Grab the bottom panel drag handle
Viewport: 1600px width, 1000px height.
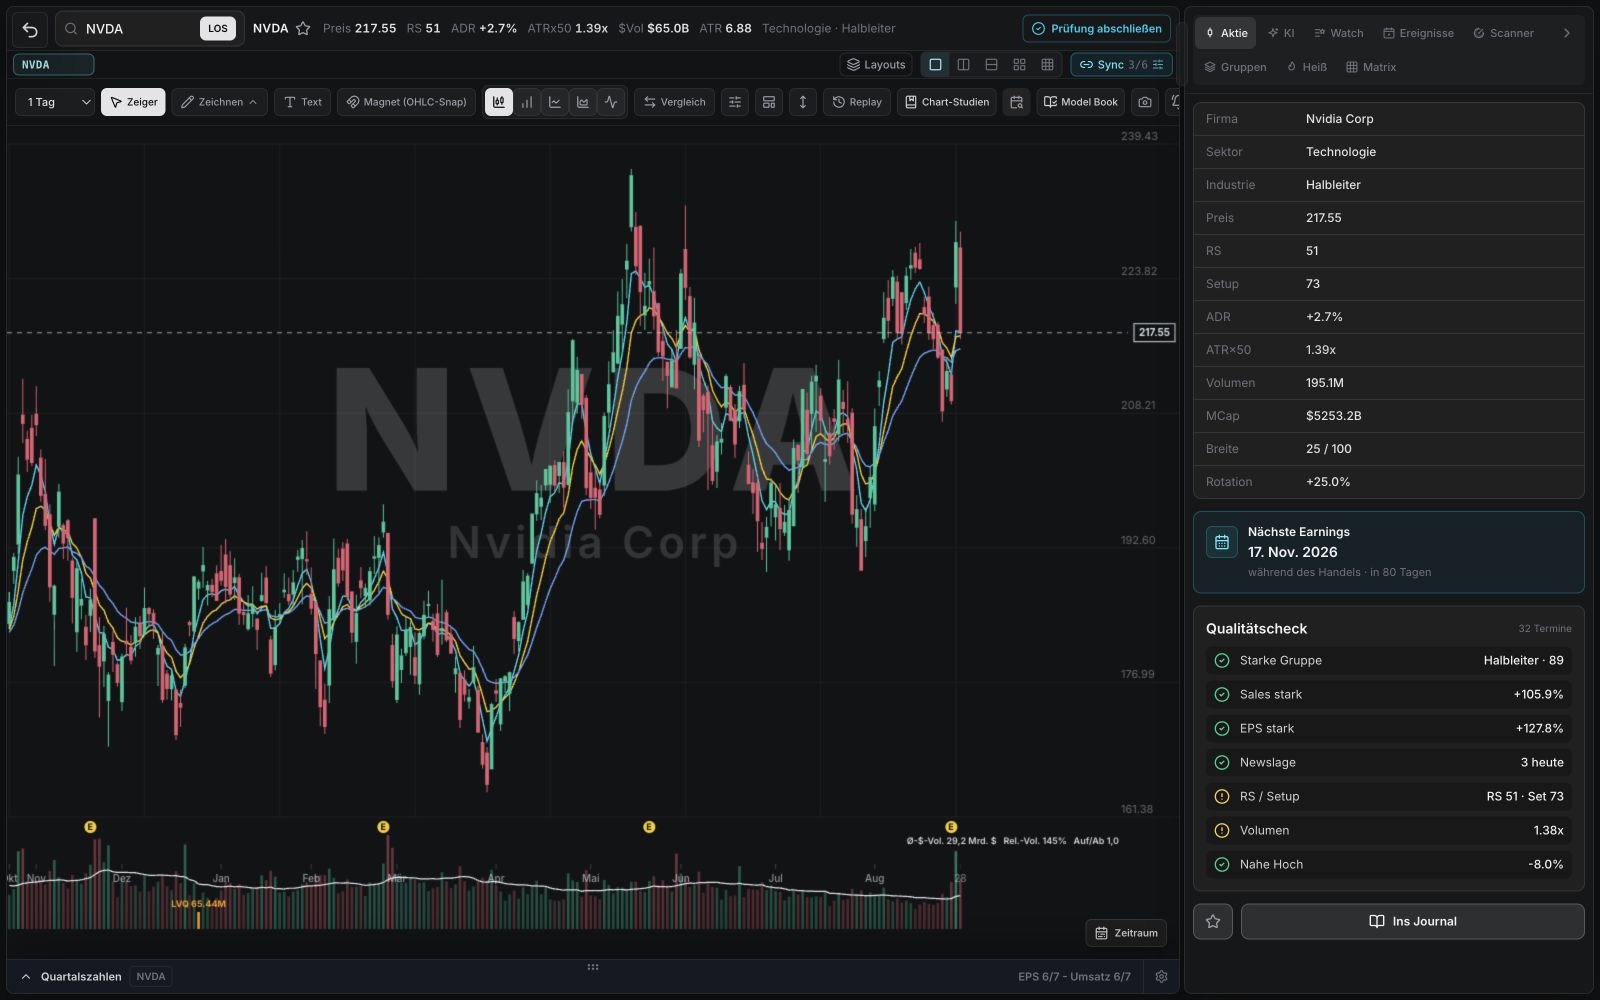point(593,967)
